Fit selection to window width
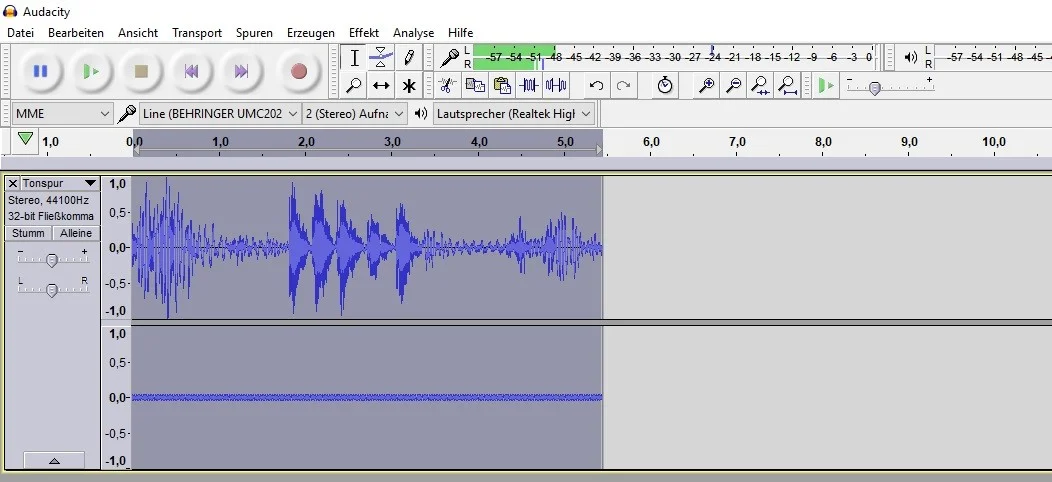1052x482 pixels. (760, 85)
